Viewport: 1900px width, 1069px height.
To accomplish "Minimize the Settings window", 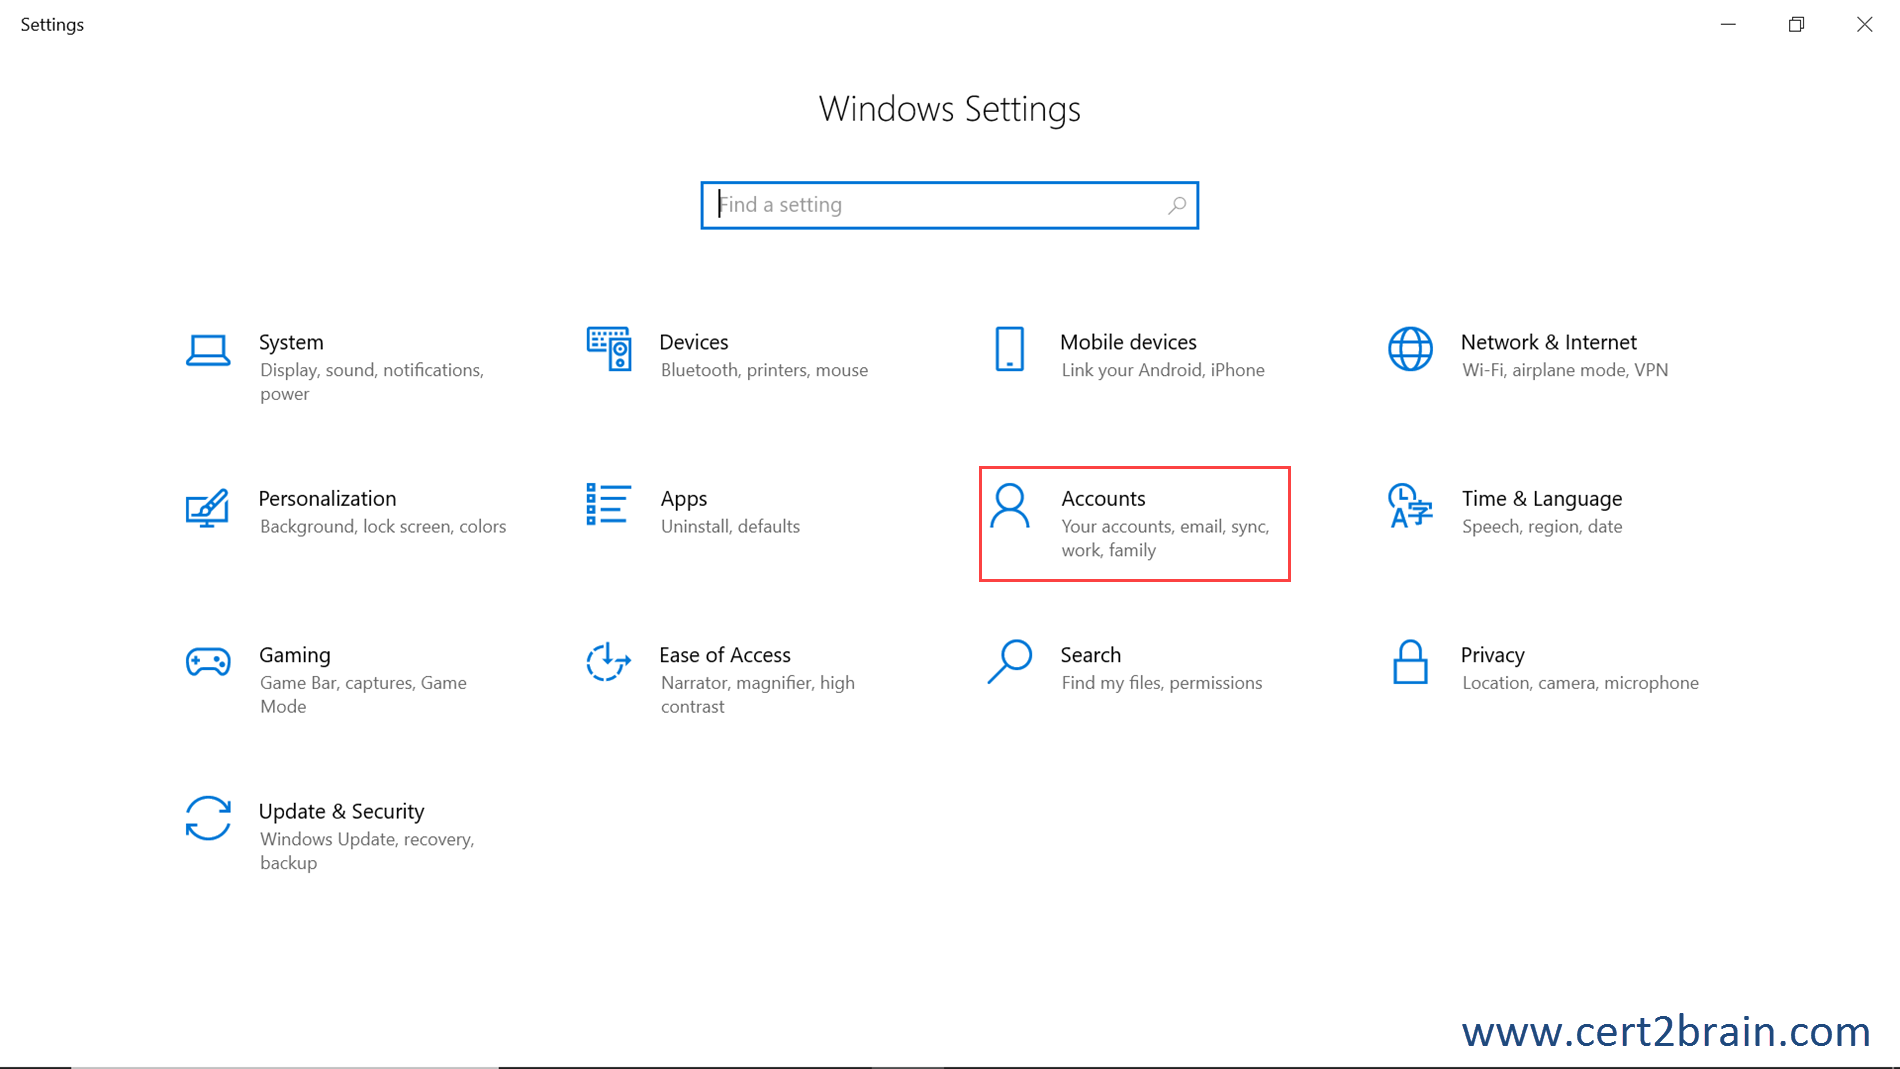I will 1728,24.
